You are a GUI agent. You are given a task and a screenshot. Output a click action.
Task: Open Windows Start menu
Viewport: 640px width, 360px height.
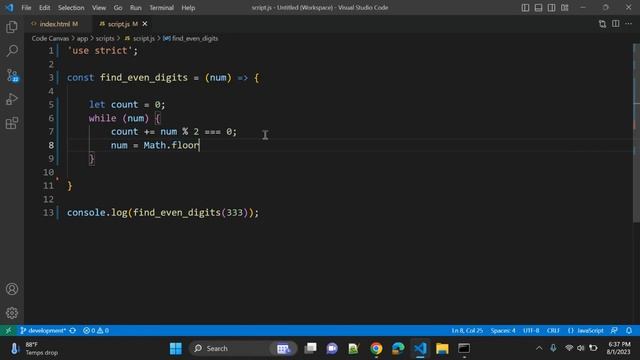pyautogui.click(x=176, y=348)
